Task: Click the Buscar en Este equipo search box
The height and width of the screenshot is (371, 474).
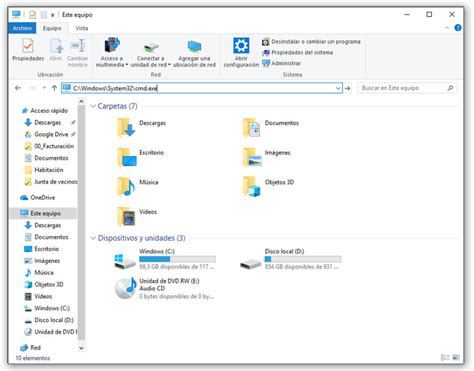Action: (x=407, y=88)
